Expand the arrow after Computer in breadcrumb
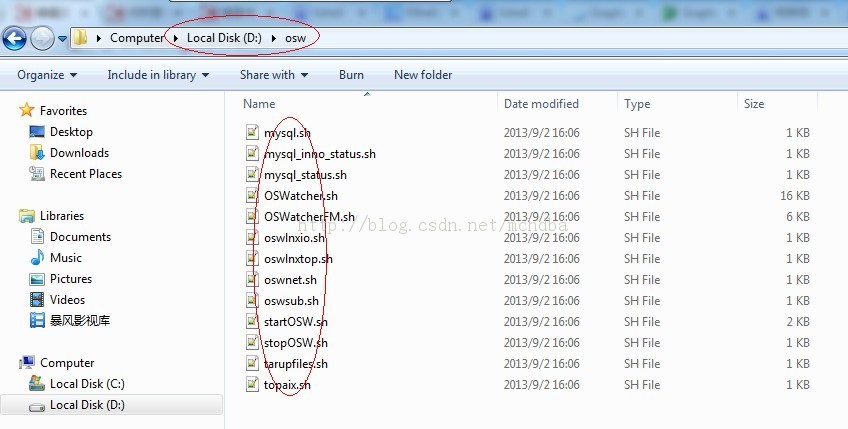This screenshot has height=429, width=848. [175, 38]
